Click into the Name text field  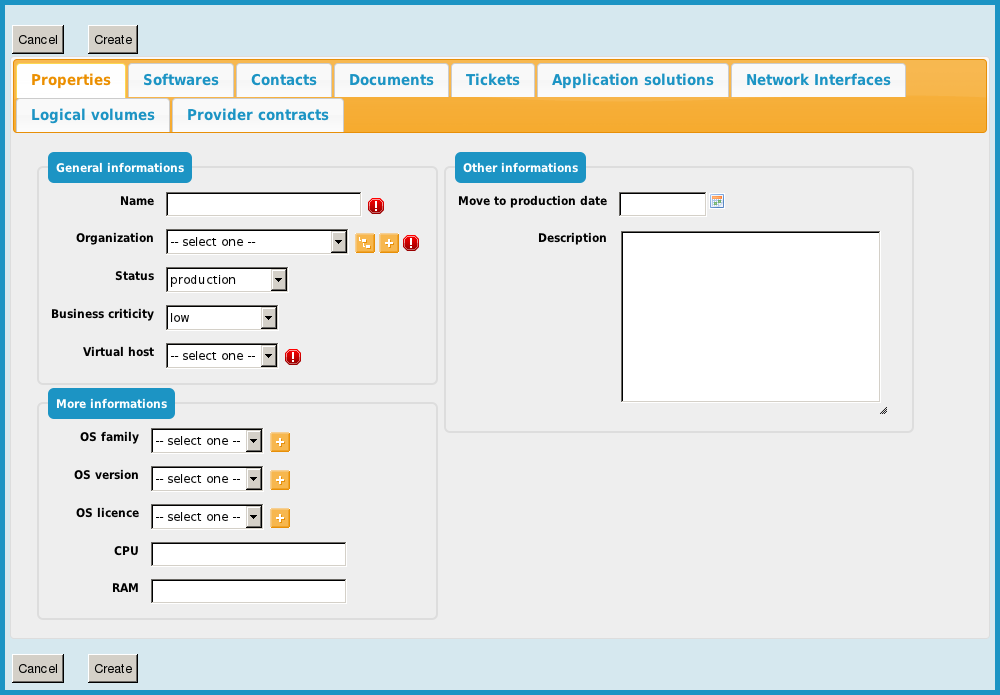pos(263,205)
